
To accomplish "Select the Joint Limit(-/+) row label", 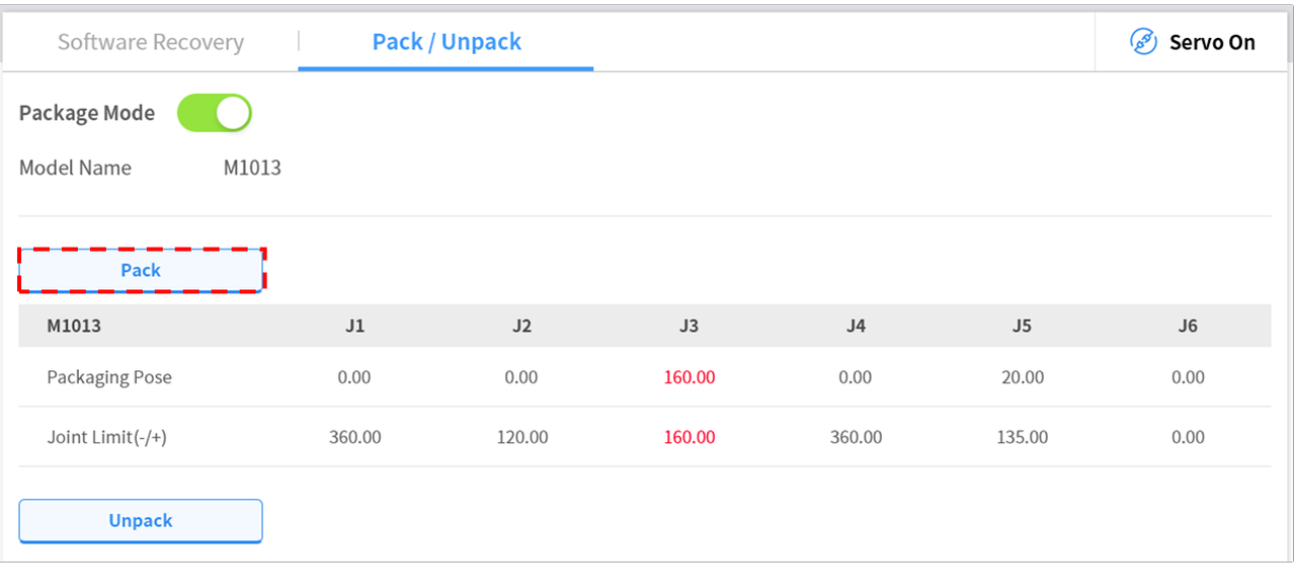I will click(107, 437).
